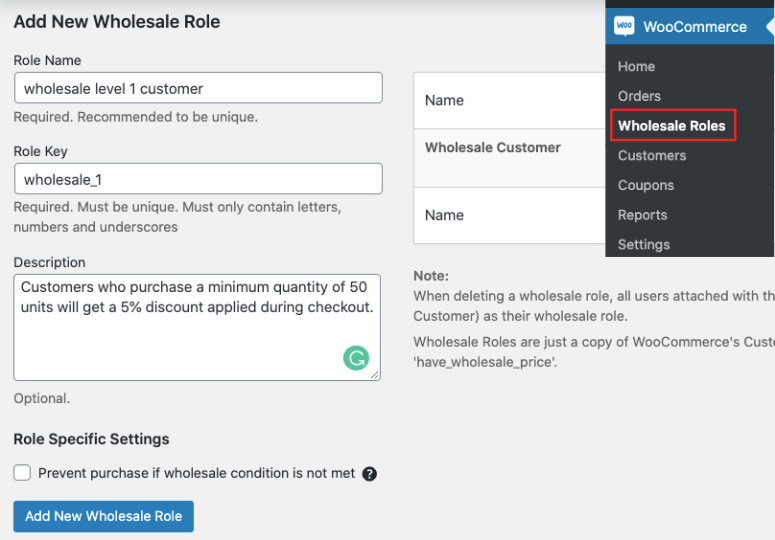Click the WooCommerce menu header
Screen dimensions: 775x540
(x=689, y=26)
